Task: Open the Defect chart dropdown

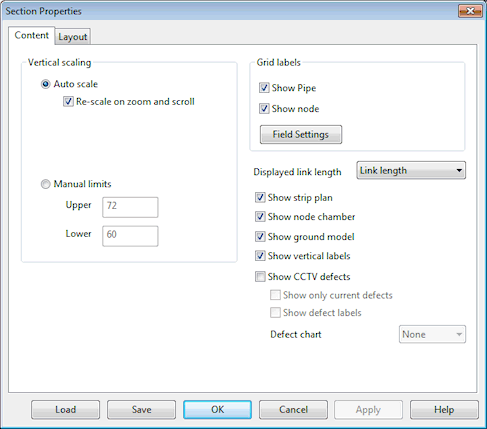Action: coord(432,334)
